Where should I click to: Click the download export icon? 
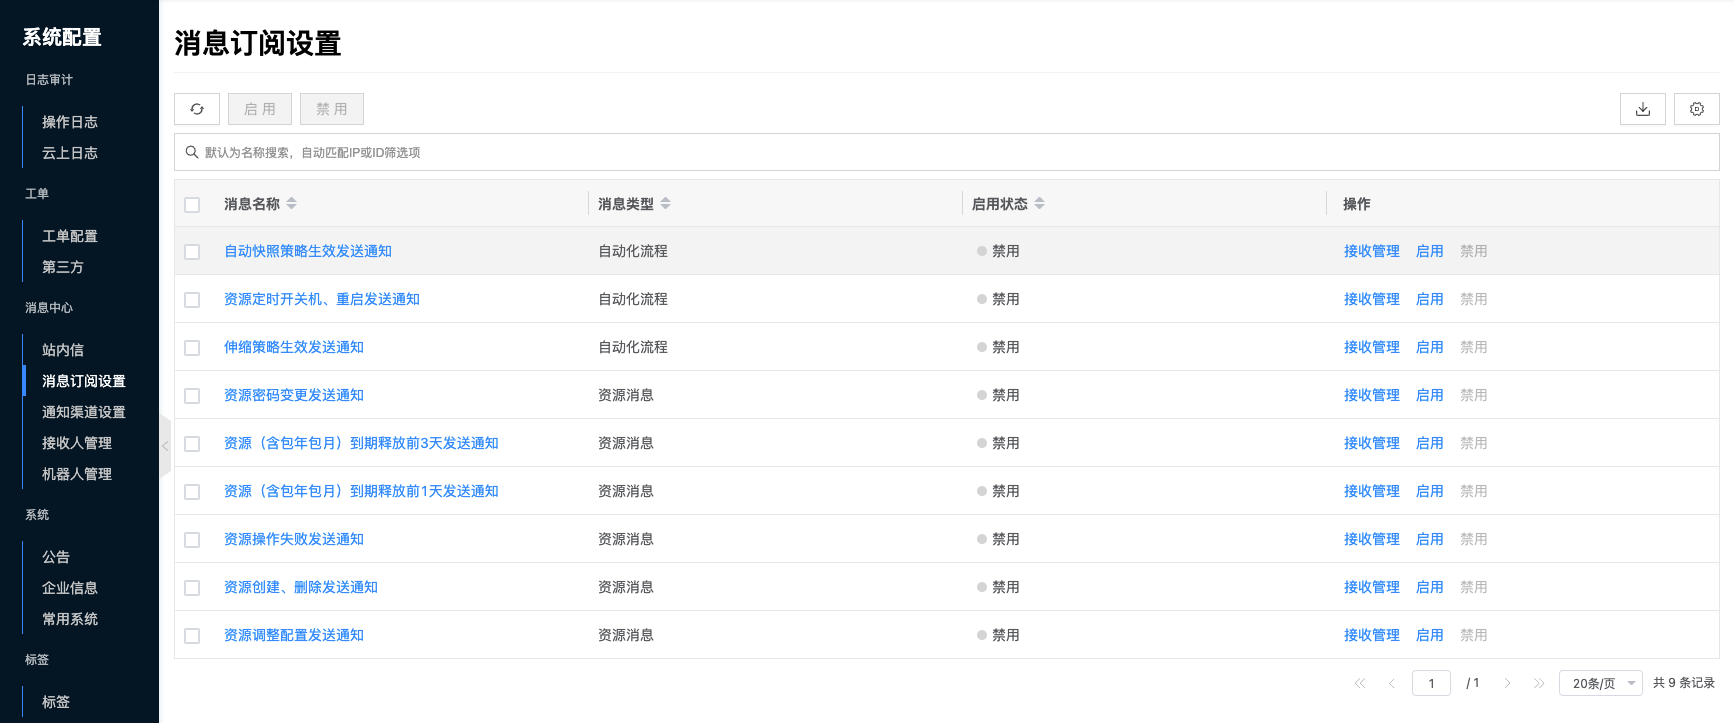[x=1642, y=109]
